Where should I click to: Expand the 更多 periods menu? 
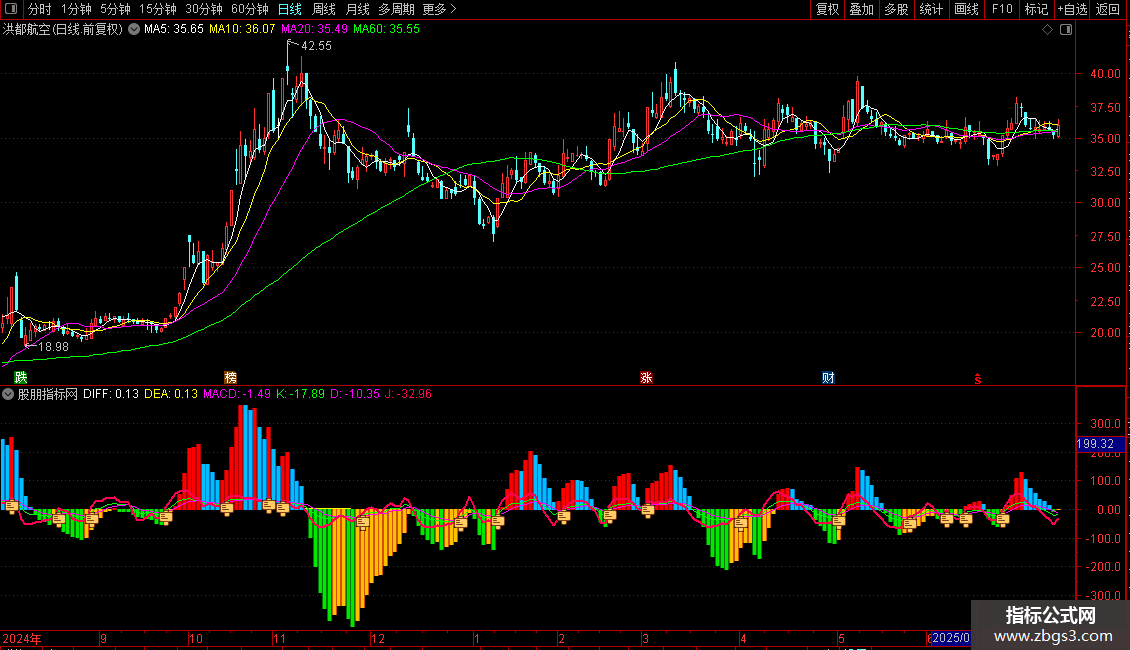coord(440,9)
